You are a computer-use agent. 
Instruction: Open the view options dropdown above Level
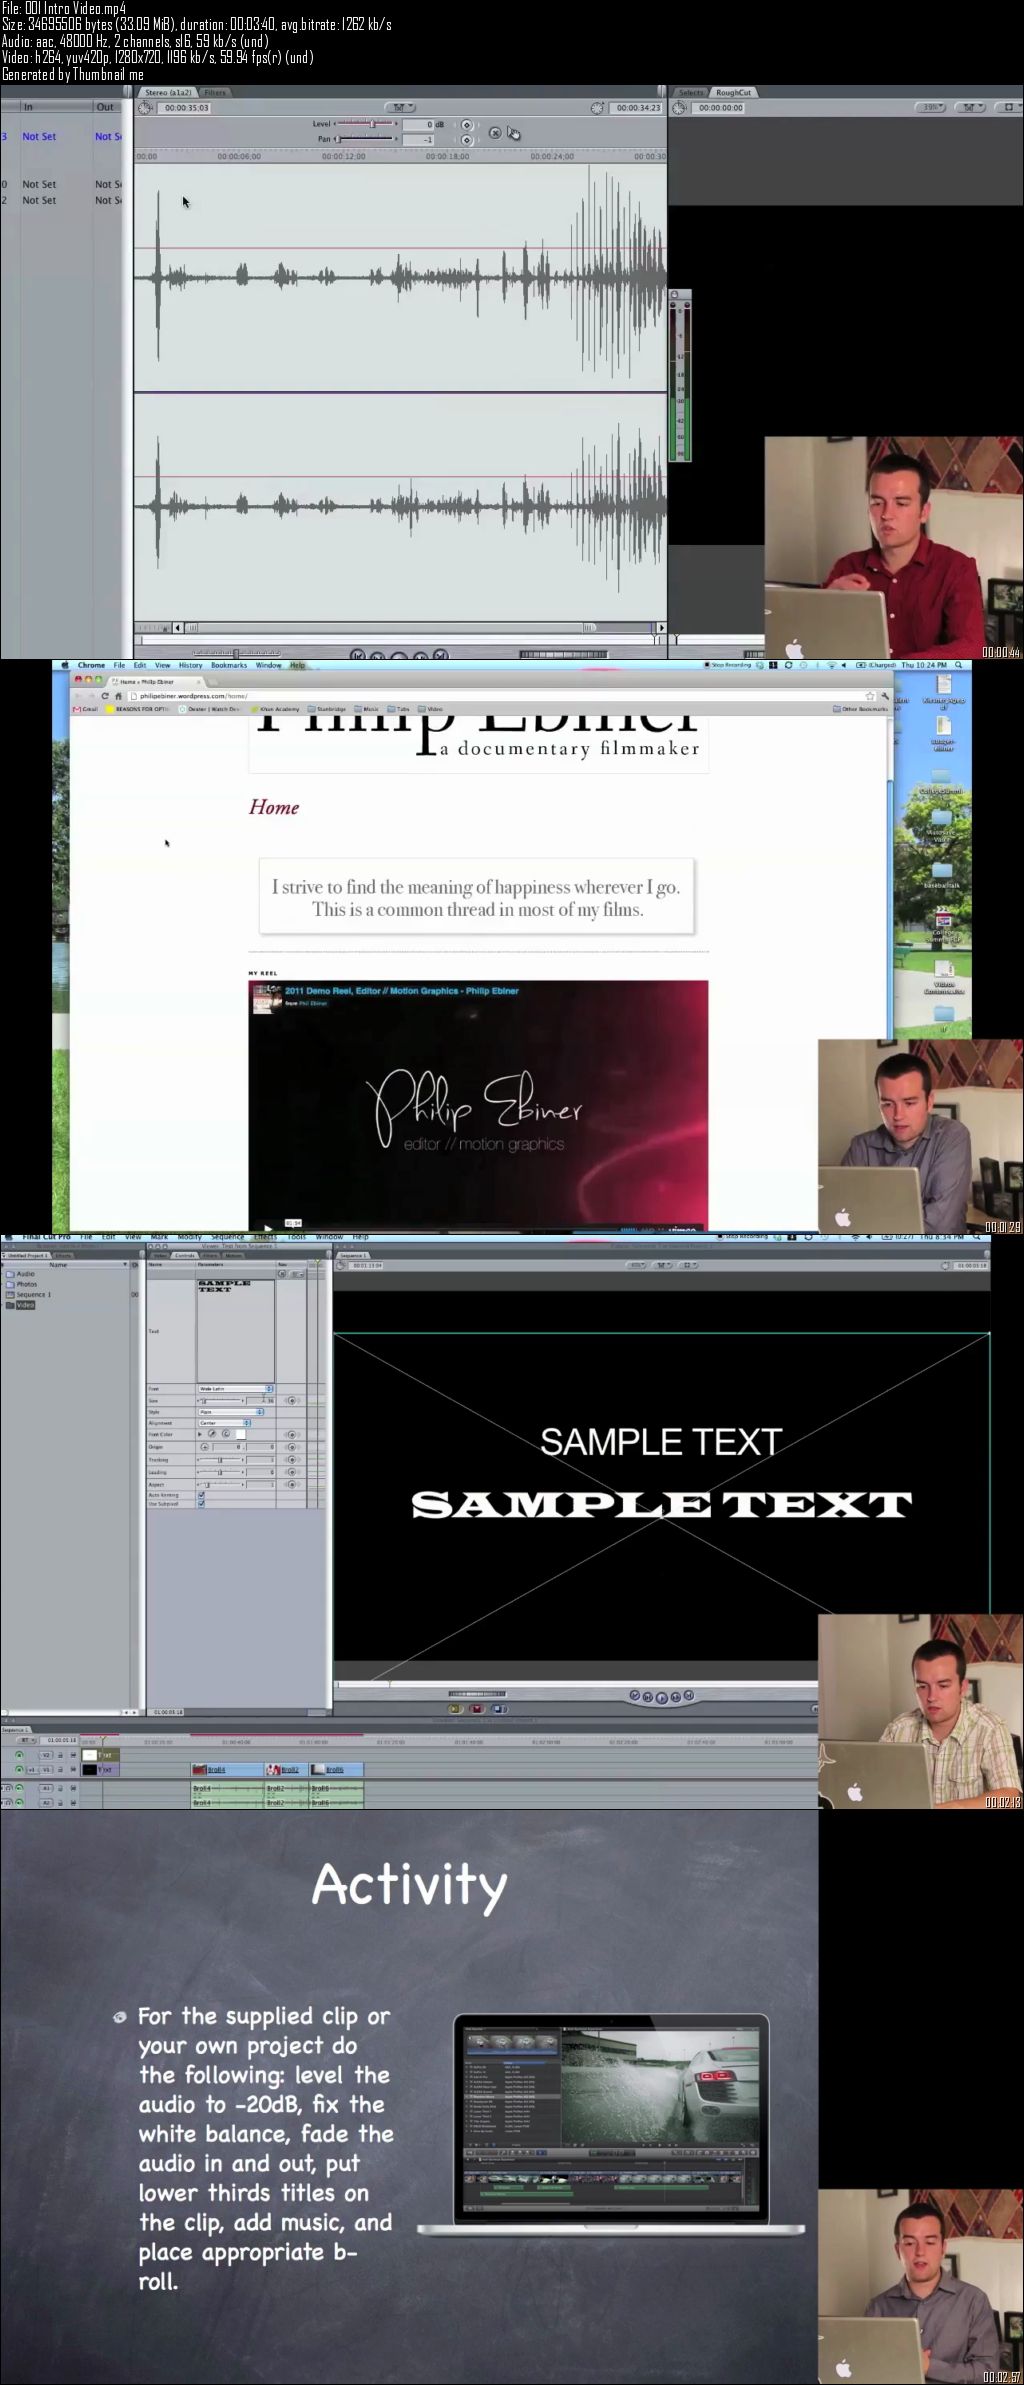399,107
